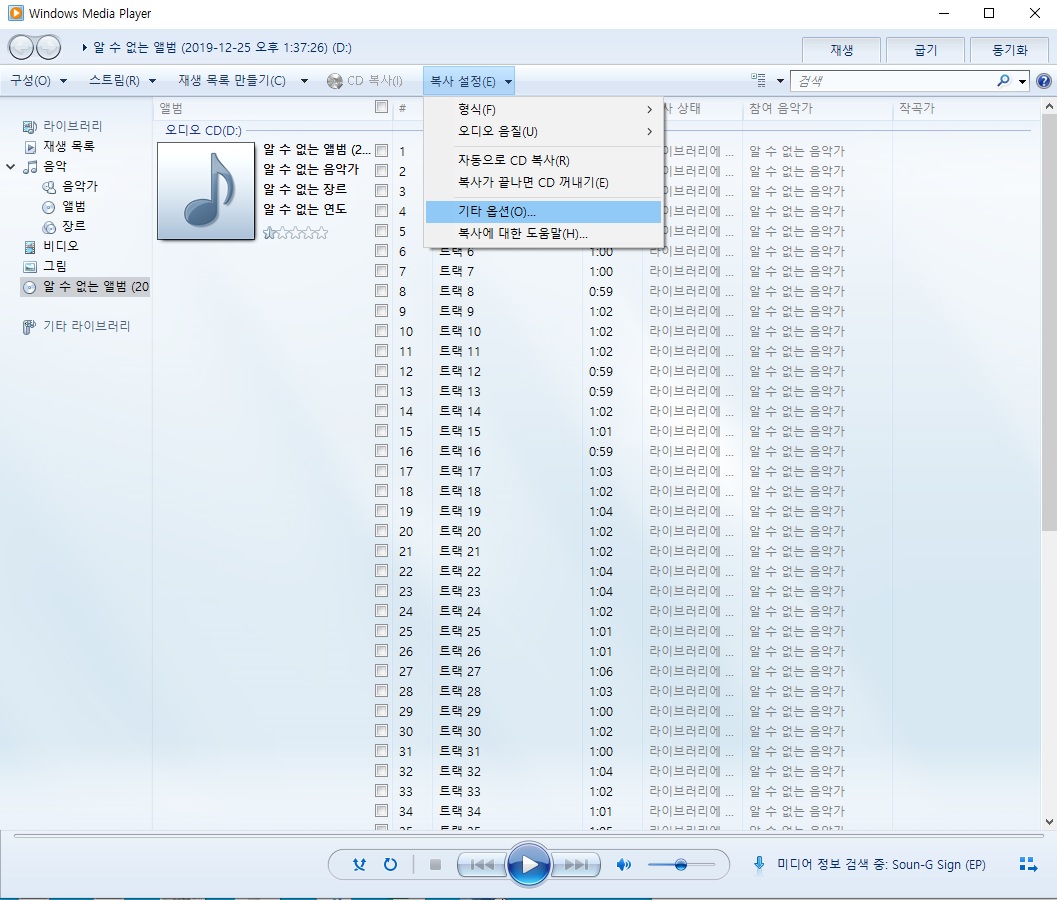
Task: Open the search options dropdown arrow
Action: [x=1023, y=81]
